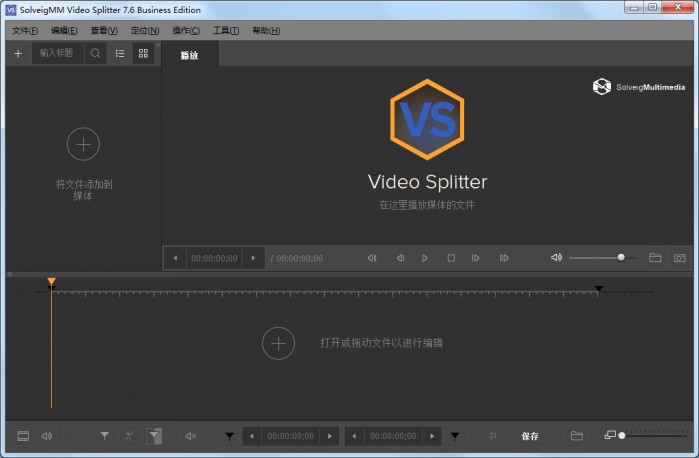Click the fragment end time field
The width and height of the screenshot is (699, 458).
click(x=393, y=436)
